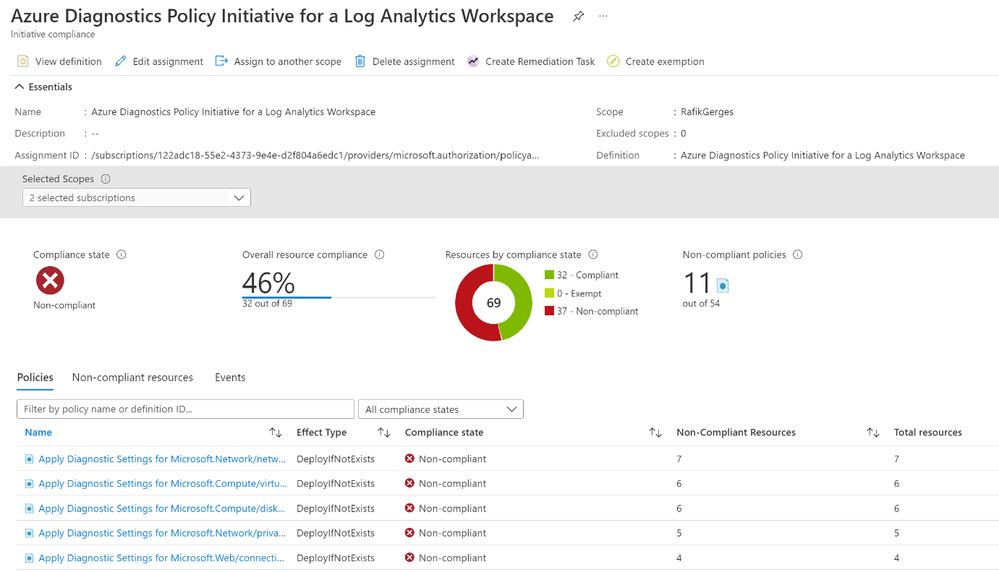Show info for Non-compliant policies

click(x=798, y=254)
